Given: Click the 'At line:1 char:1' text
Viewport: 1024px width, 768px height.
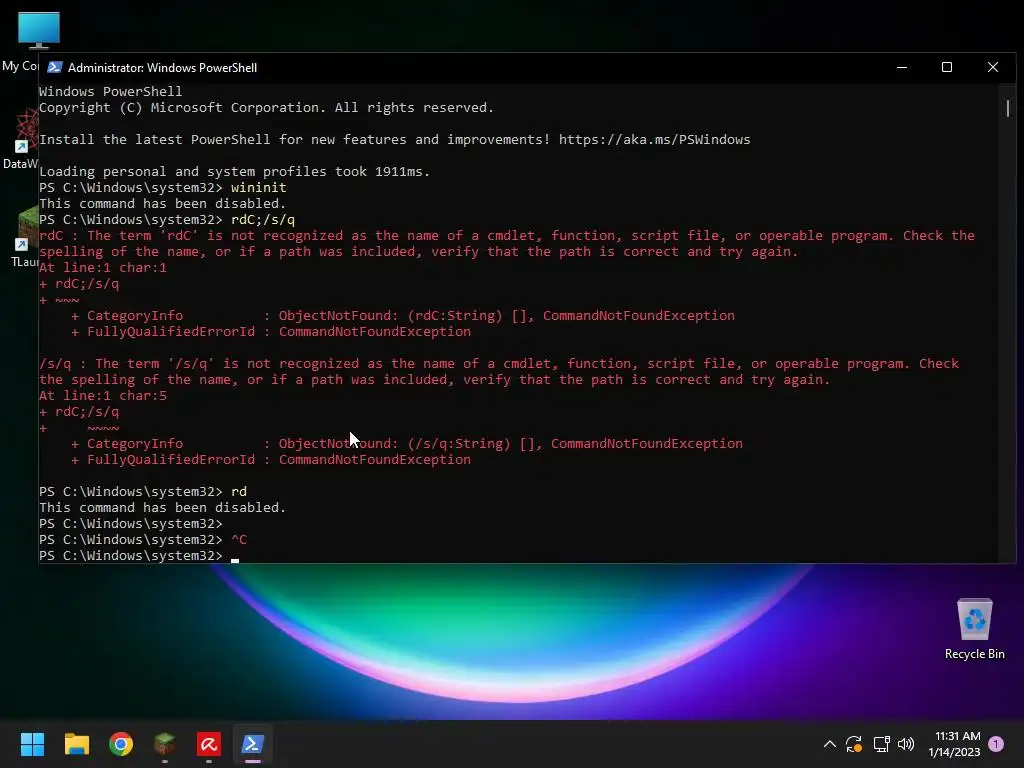Looking at the screenshot, I should coord(103,268).
